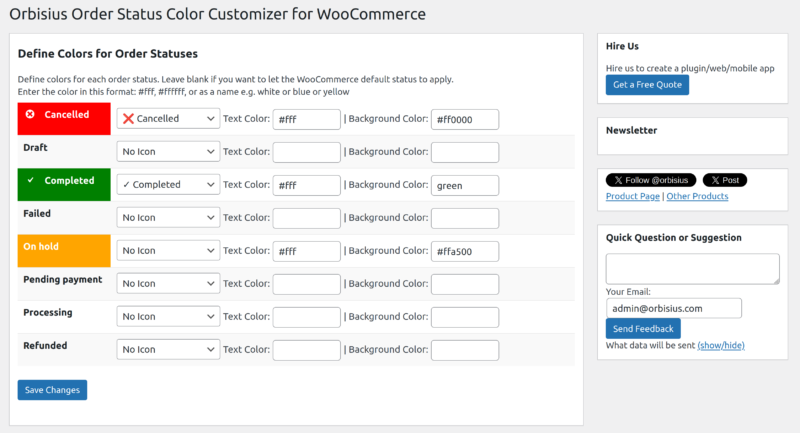The image size is (800, 433).
Task: Focus the Cancelled background color field
Action: pos(465,119)
